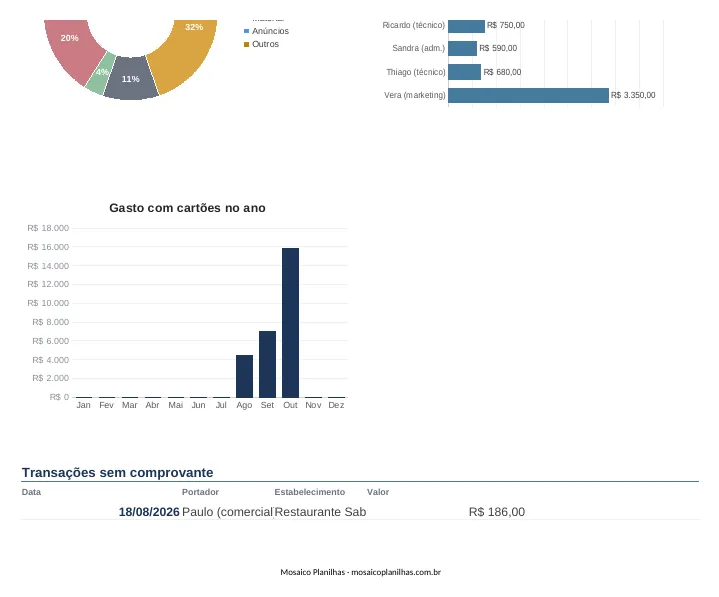This screenshot has height=597, width=719.
Task: Click the Ago column bar
Action: point(244,376)
